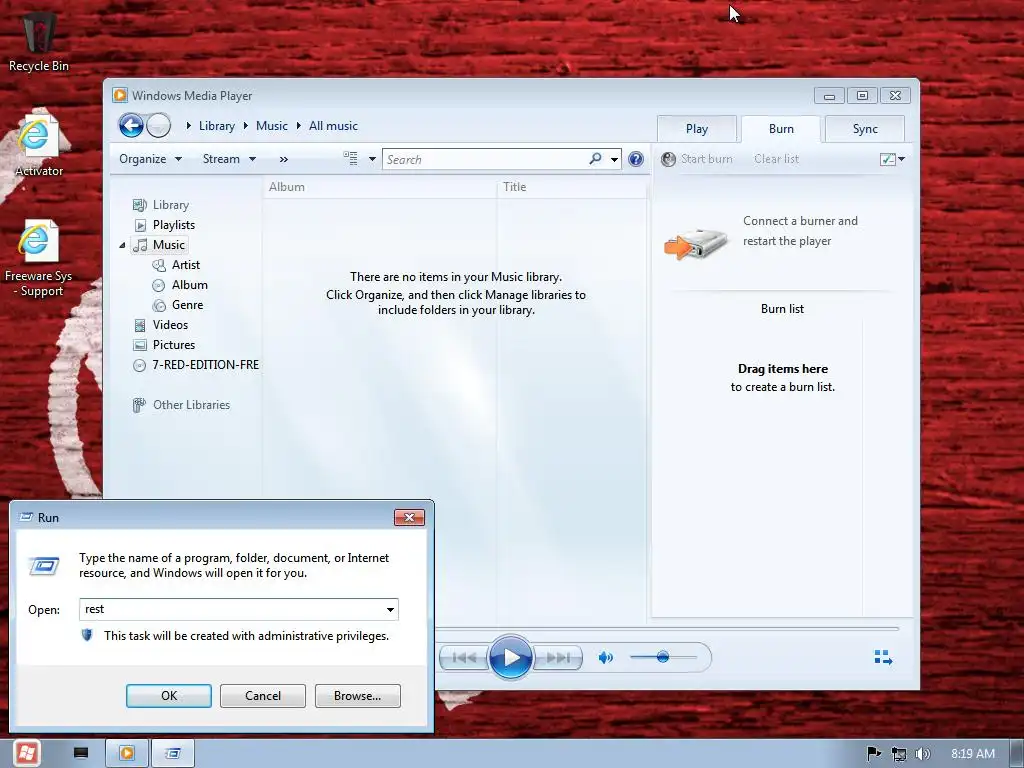Switch to the Play tab
1024x768 pixels.
[x=697, y=129]
